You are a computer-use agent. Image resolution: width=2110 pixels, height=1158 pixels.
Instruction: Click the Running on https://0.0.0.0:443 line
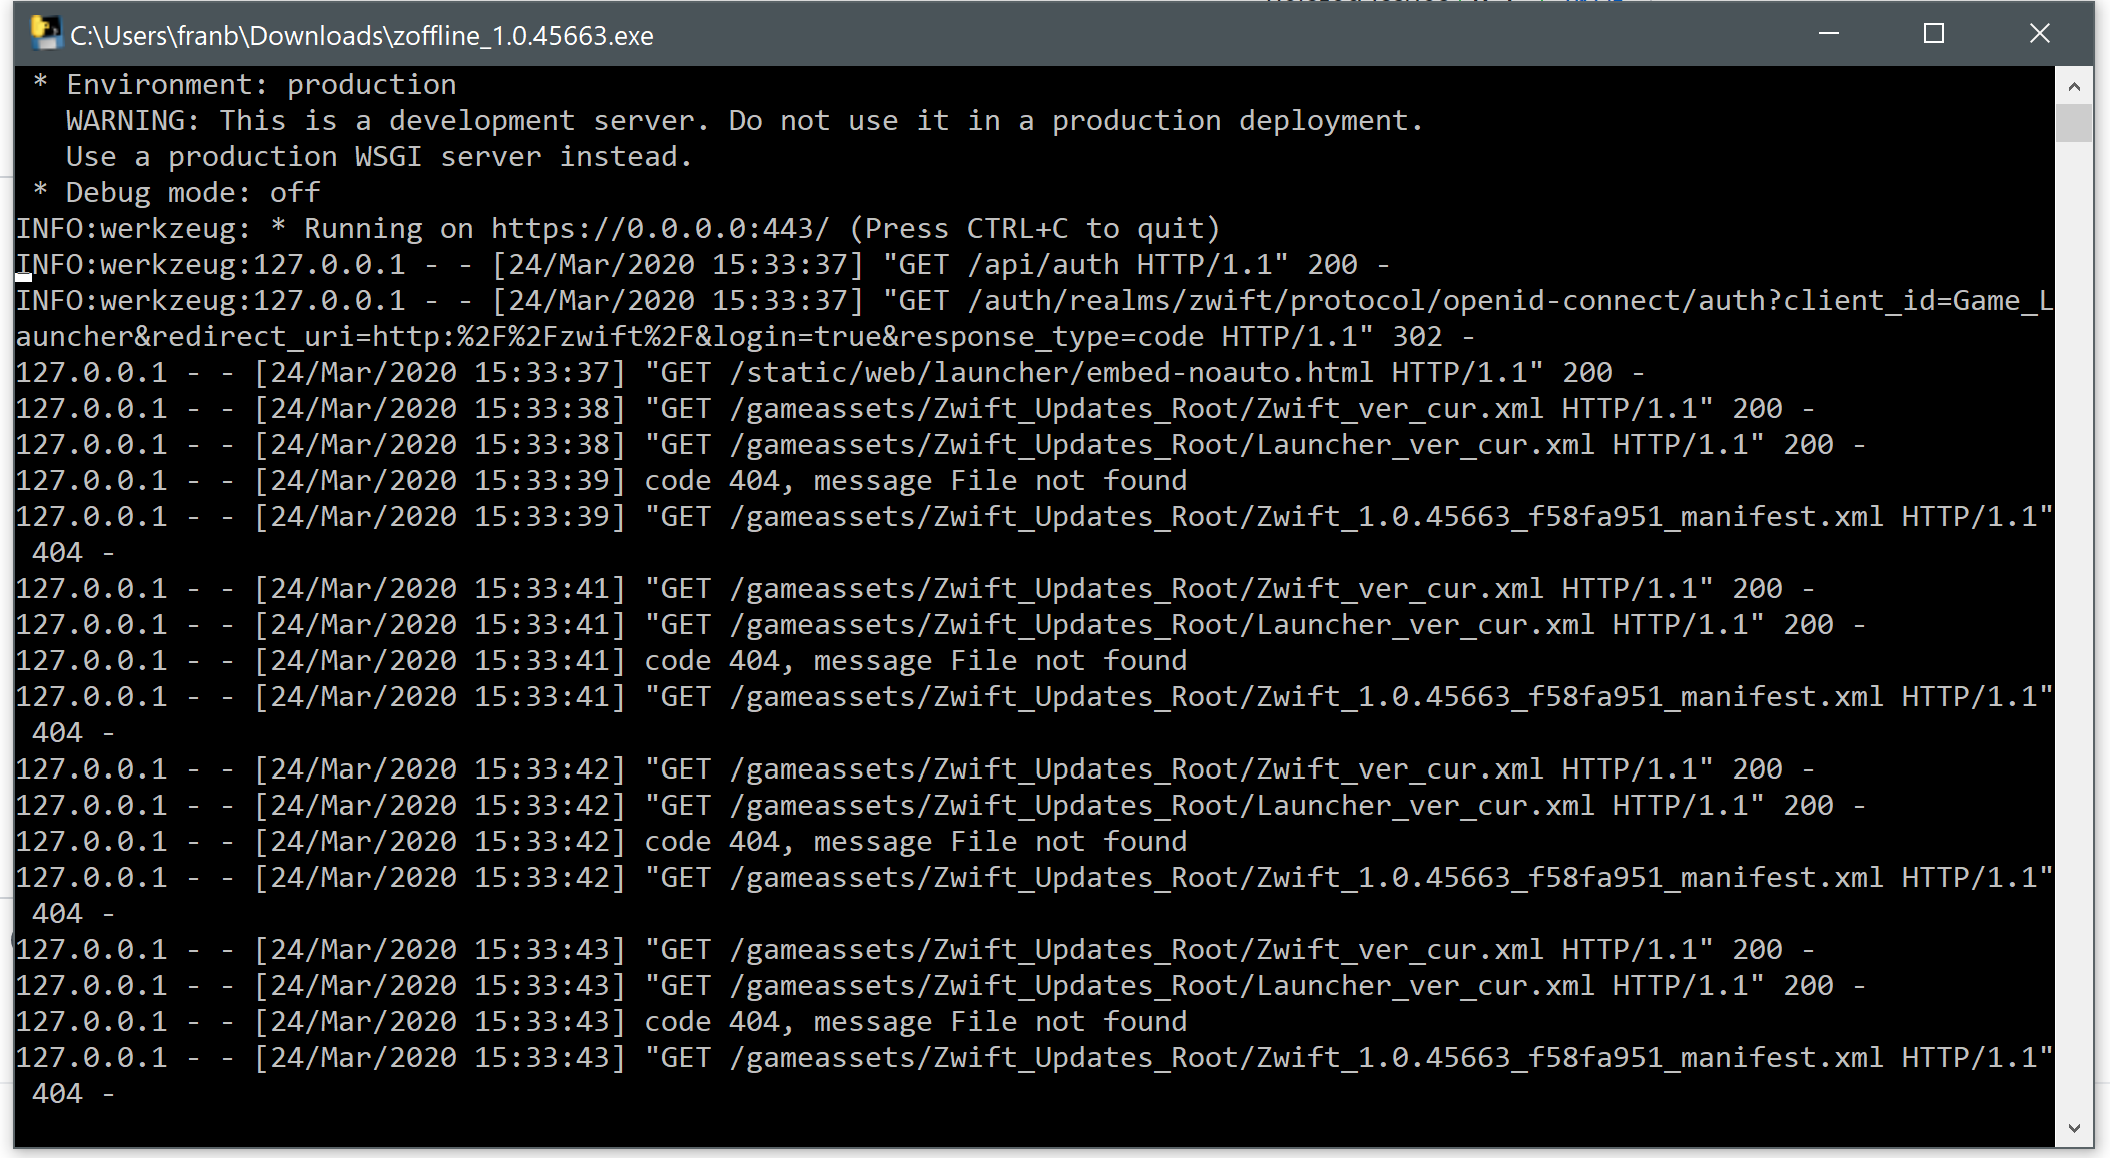[x=616, y=227]
